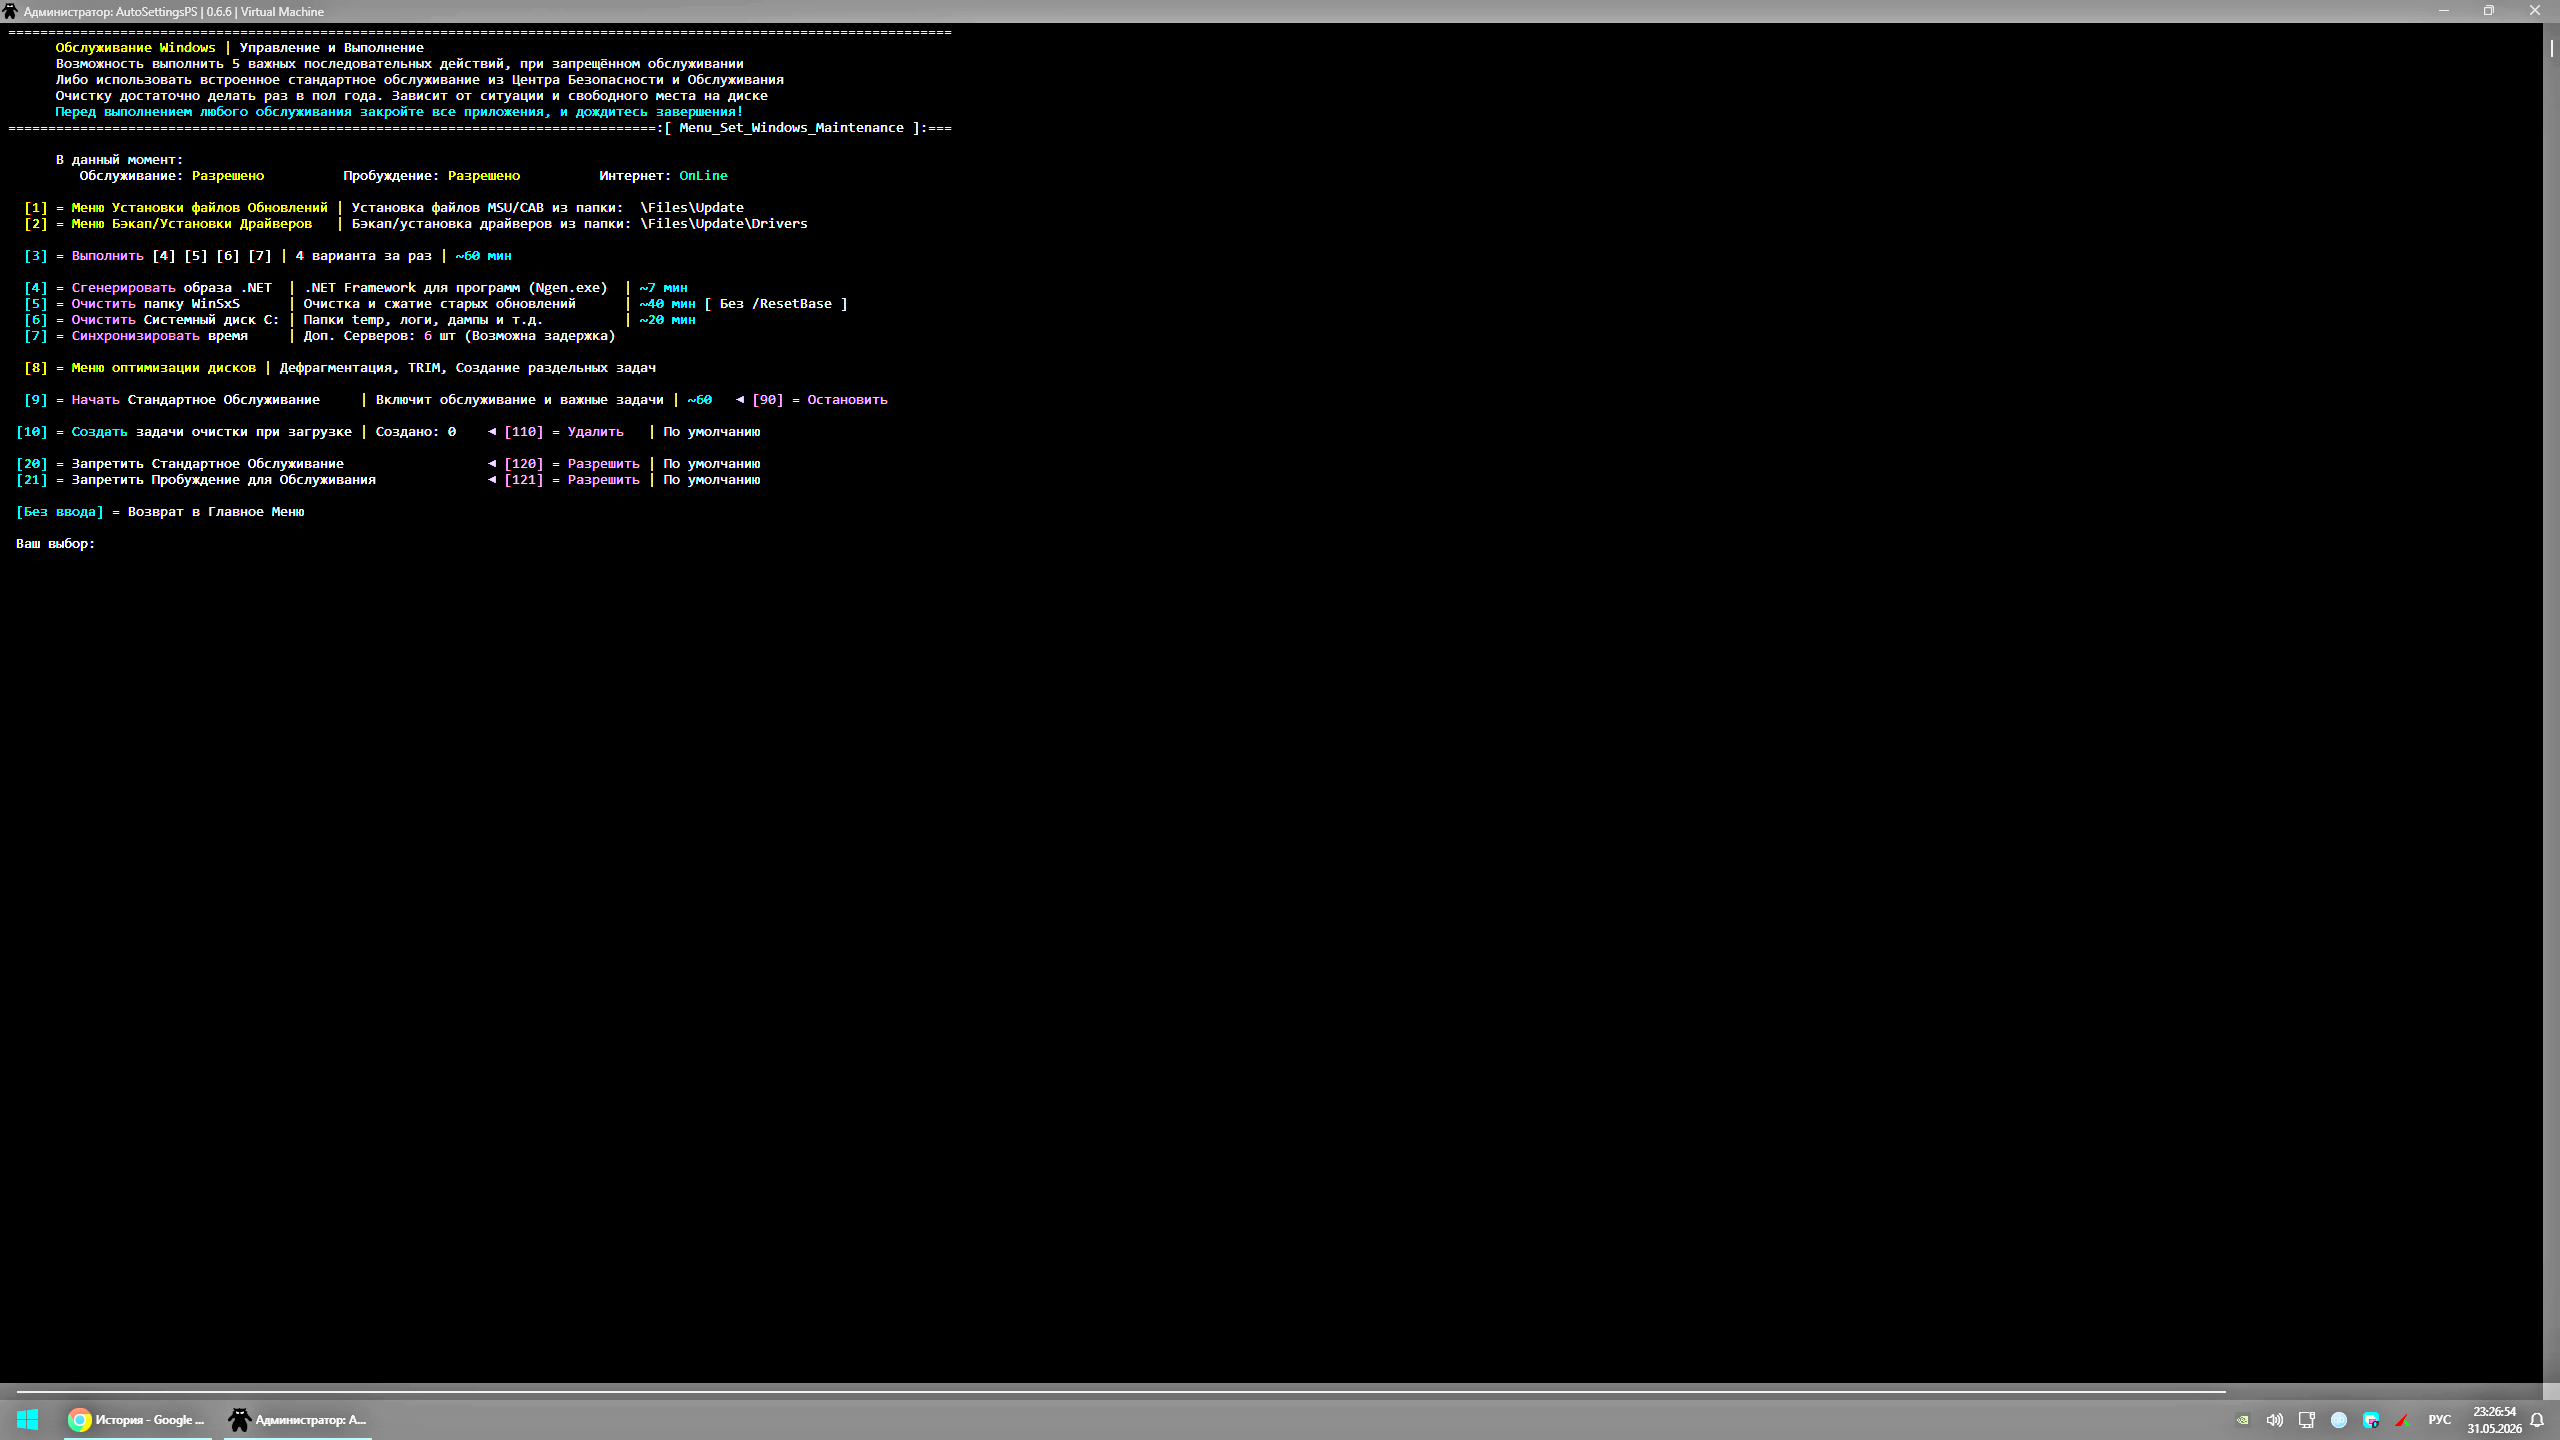This screenshot has width=2560, height=1440.
Task: Open the clock showing 23:26:54
Action: pyautogui.click(x=2493, y=1420)
